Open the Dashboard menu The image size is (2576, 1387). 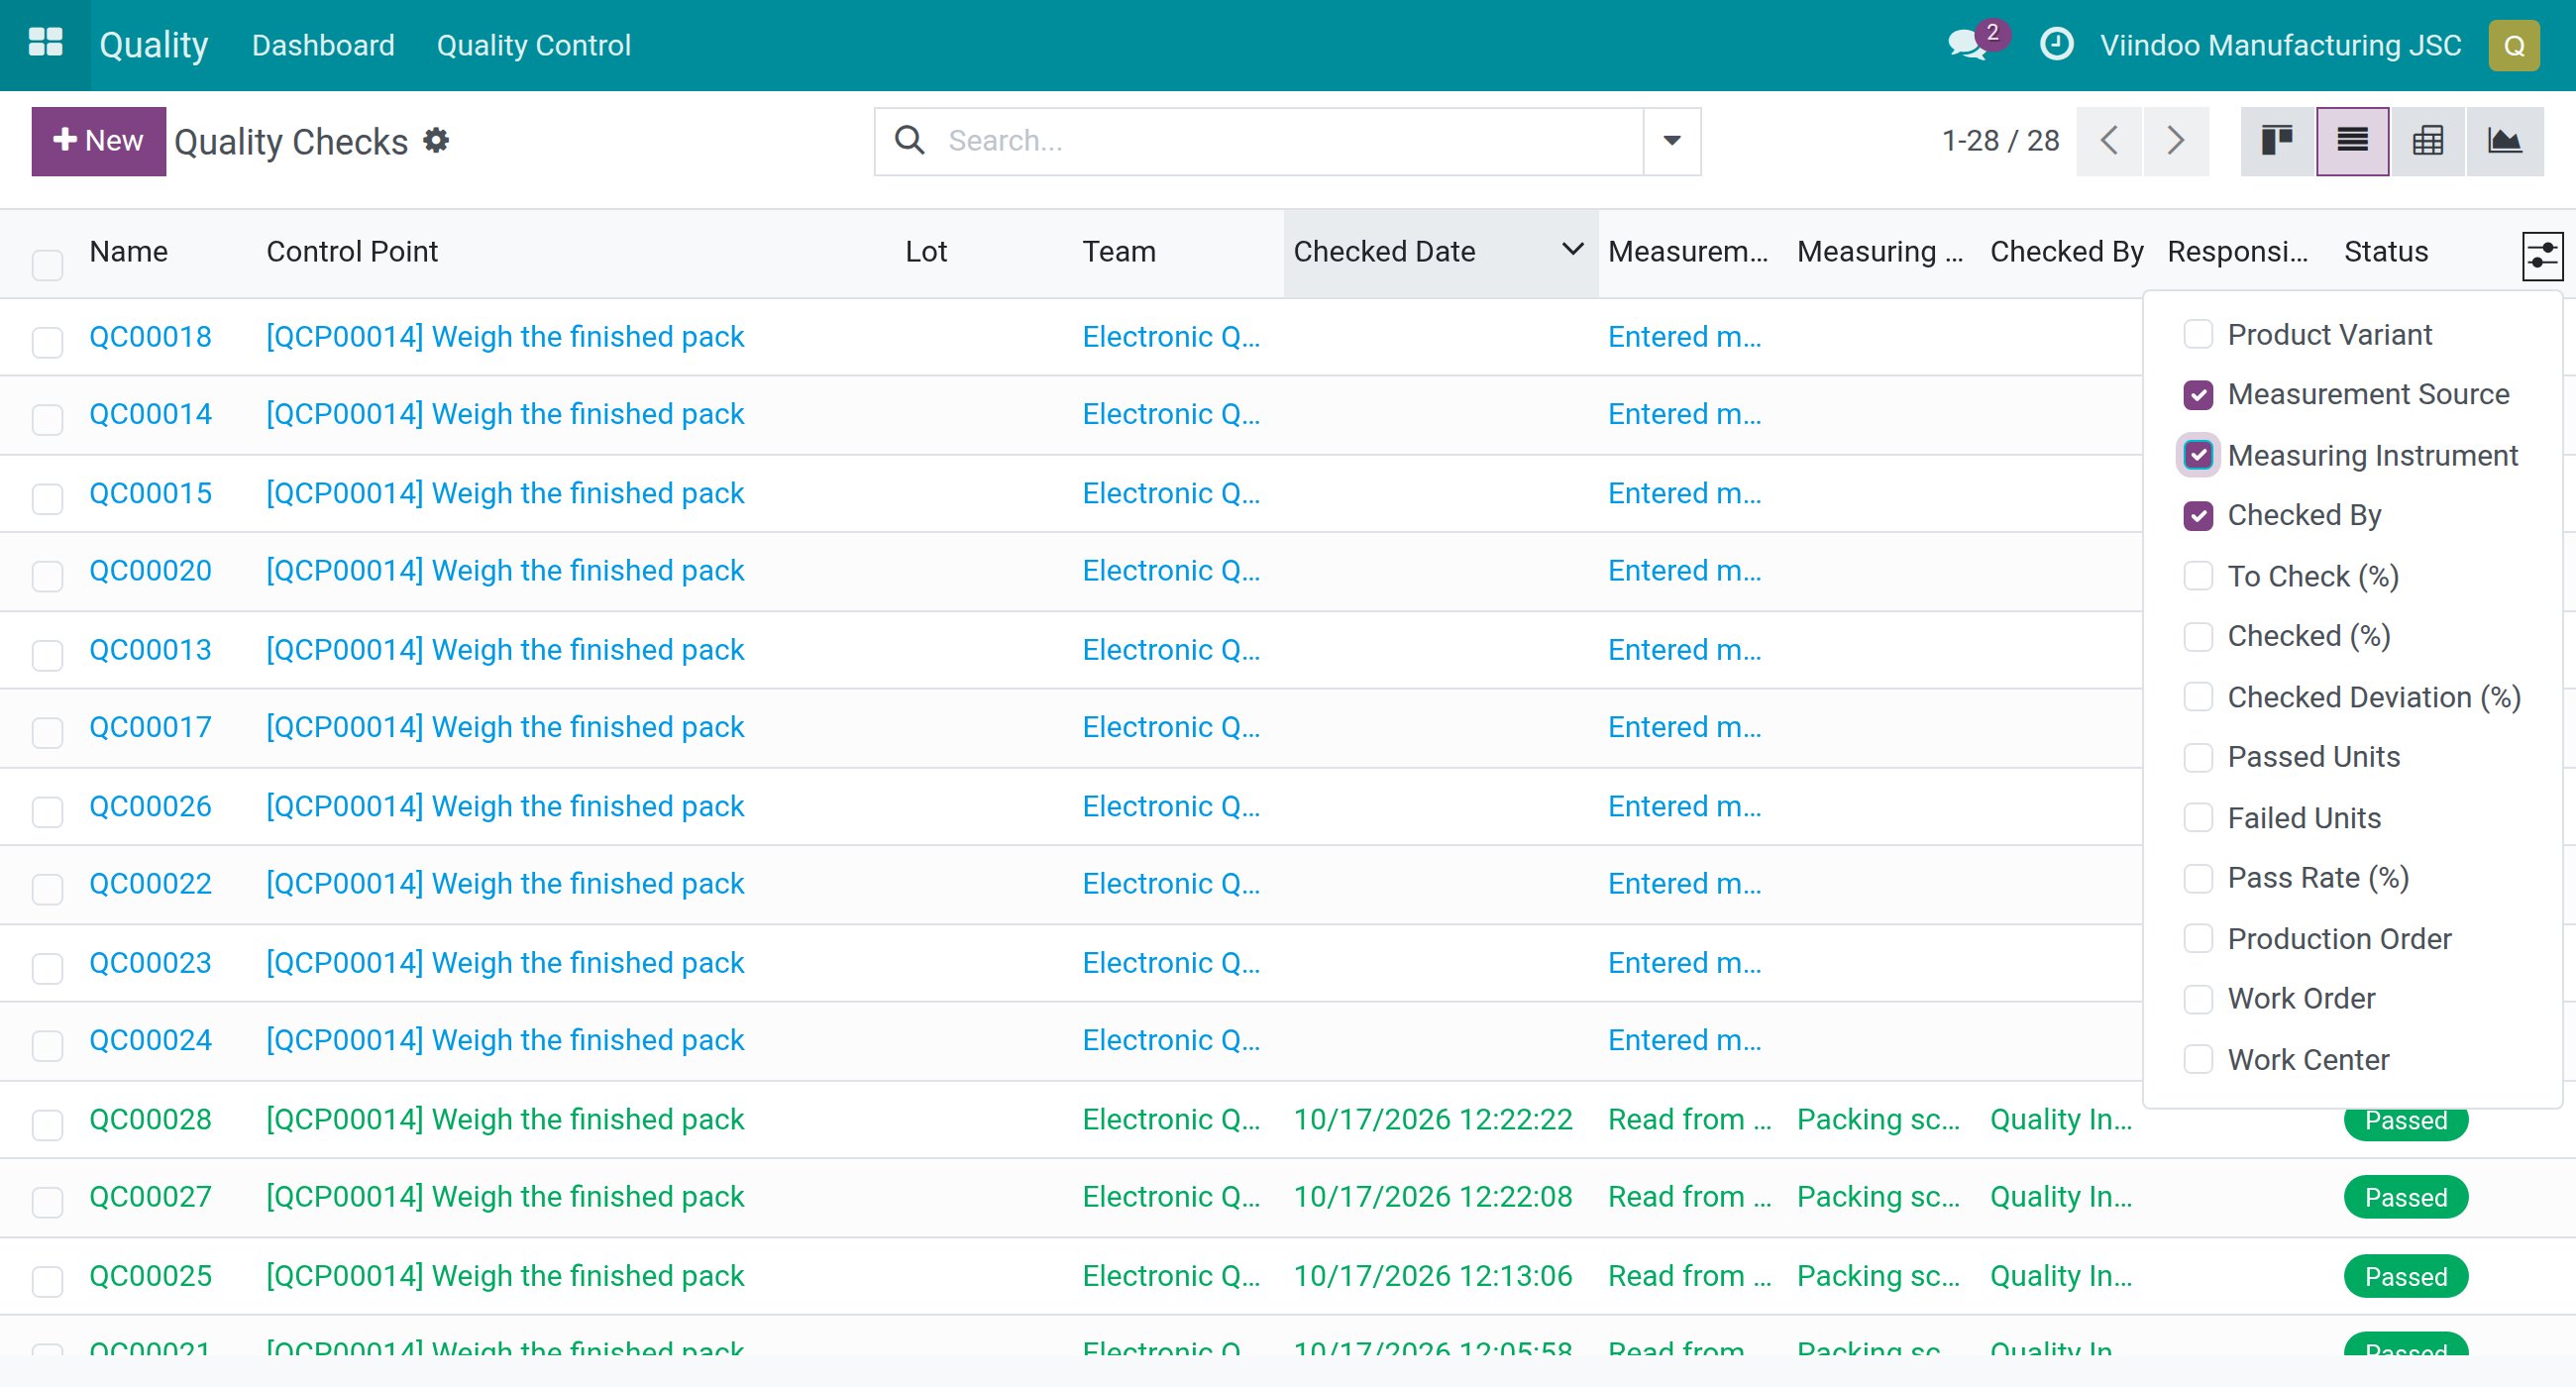323,45
